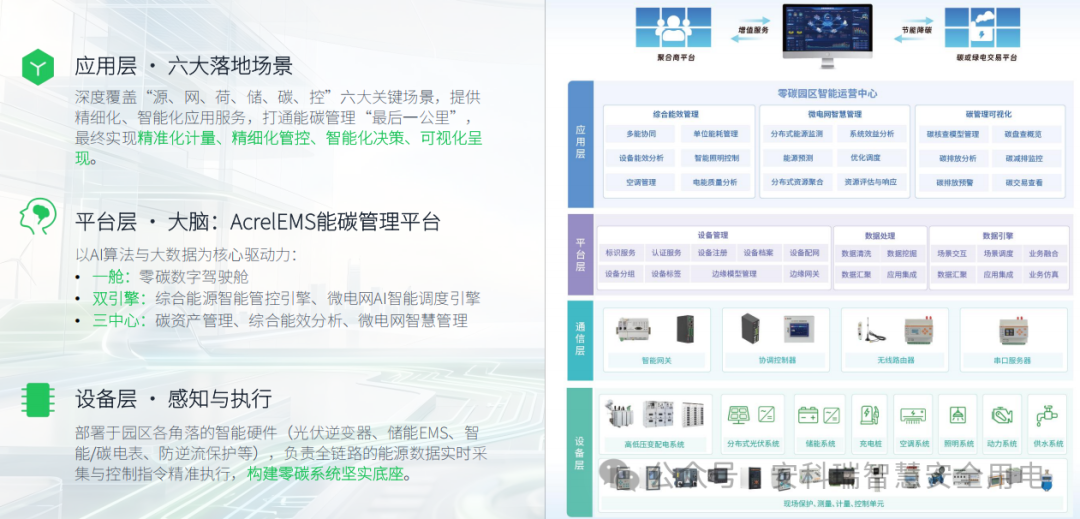
Task: Click the antenna device above 无线路由器
Action: (869, 332)
